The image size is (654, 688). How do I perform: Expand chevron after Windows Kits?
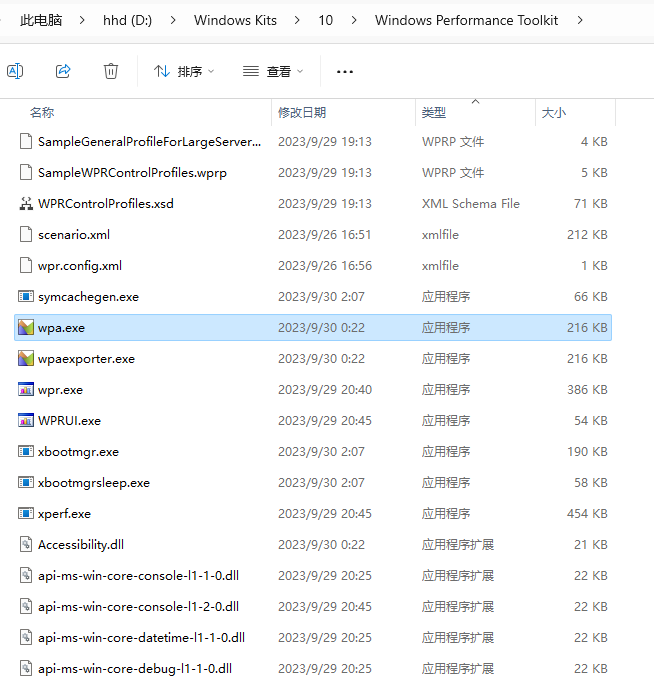297,20
